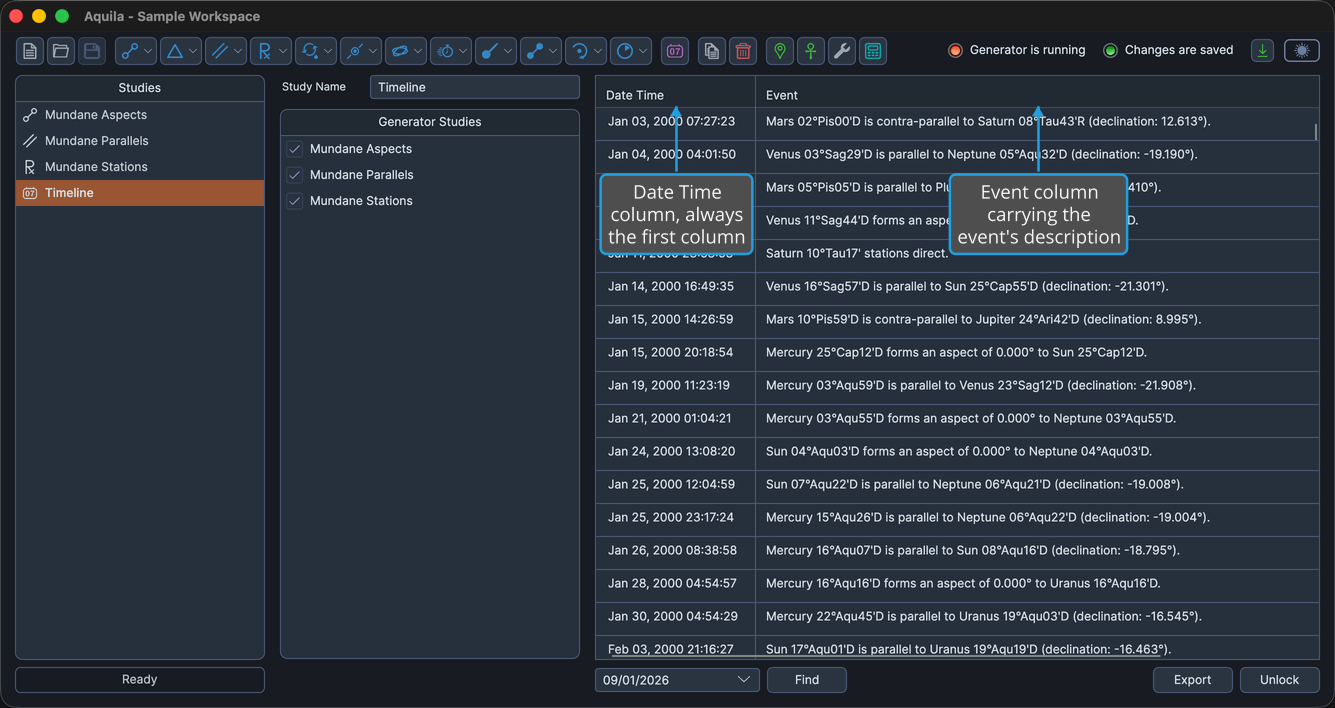Select Venus parallel to Neptune 05°Aqu32'D event
Viewport: 1335px width, 708px height.
(1037, 155)
